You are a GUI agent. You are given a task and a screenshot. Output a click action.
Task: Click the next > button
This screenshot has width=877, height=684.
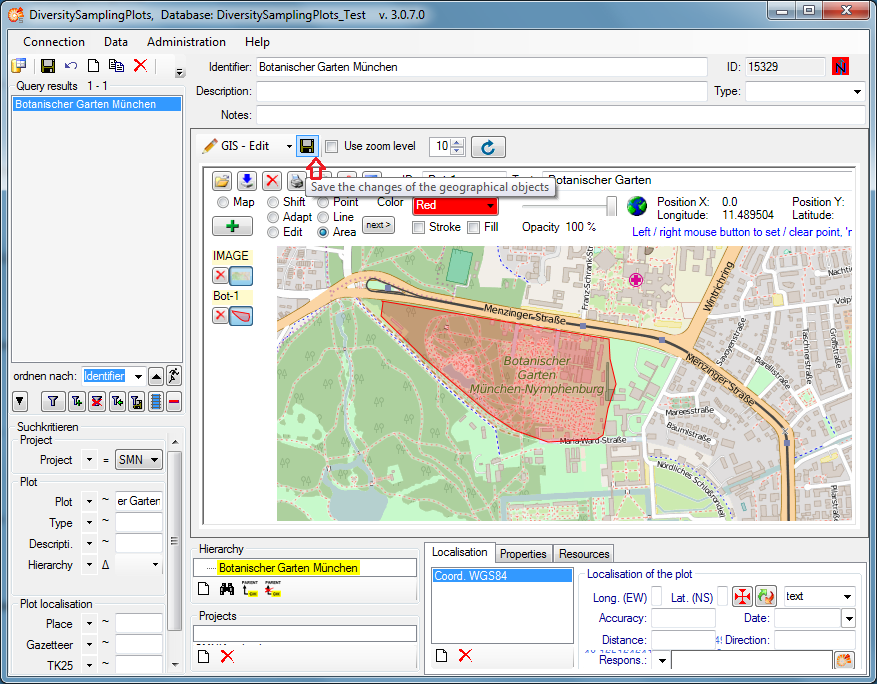(377, 225)
